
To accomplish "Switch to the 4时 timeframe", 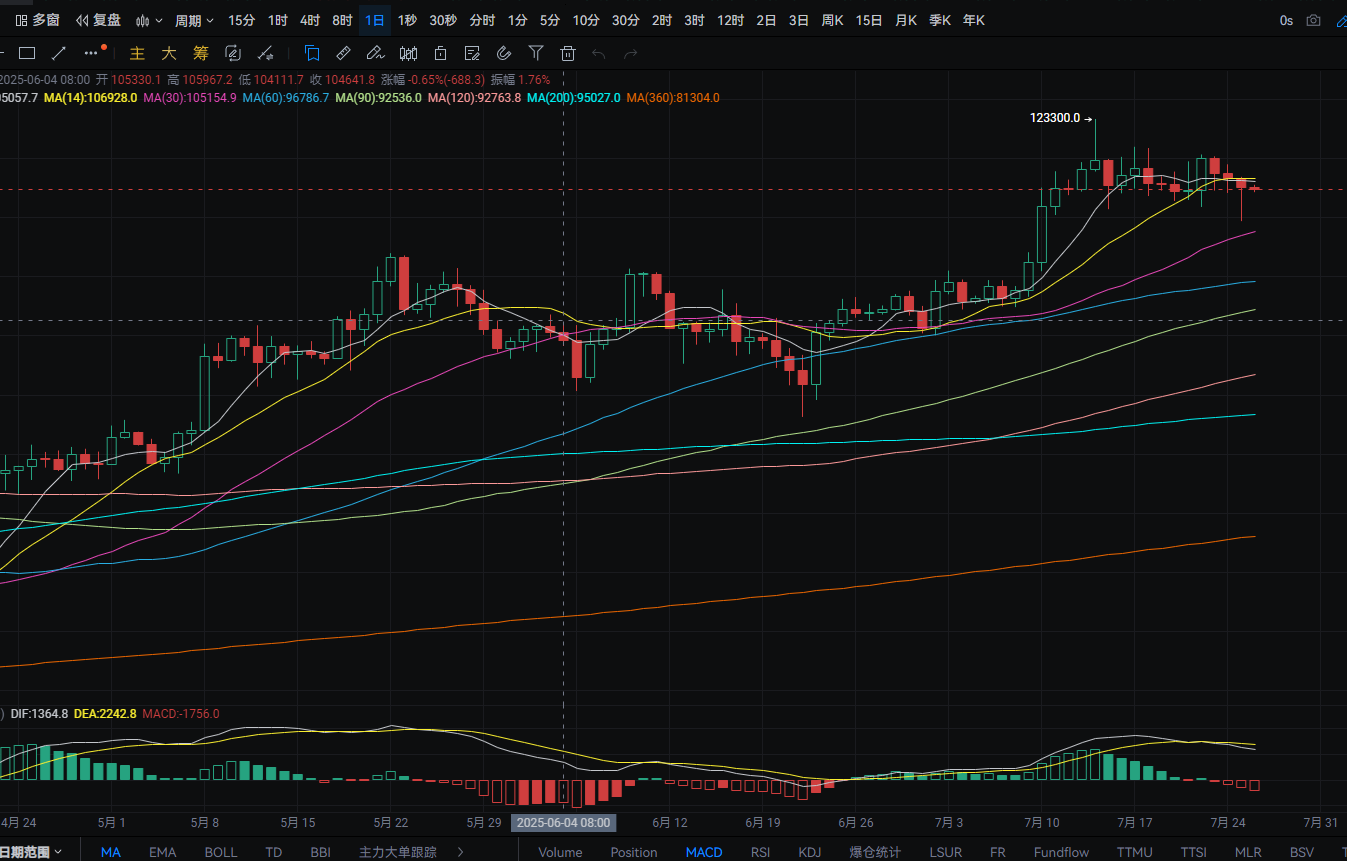I will 310,20.
